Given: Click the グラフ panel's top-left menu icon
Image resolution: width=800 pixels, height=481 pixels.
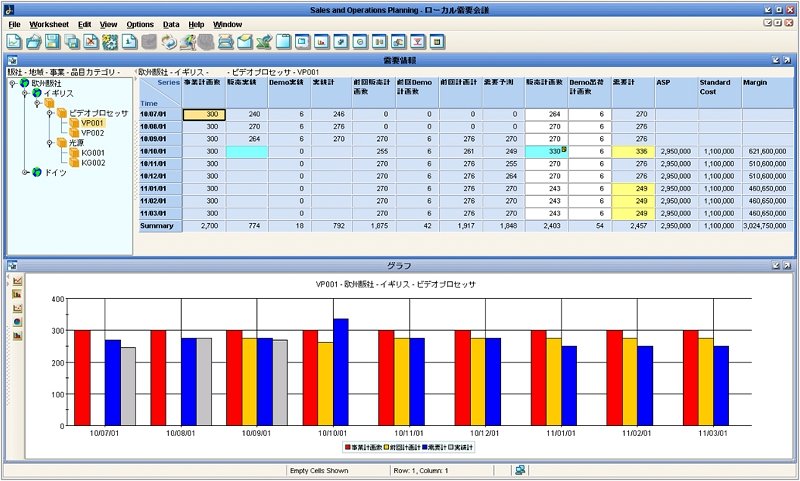Looking at the screenshot, I should 12,265.
